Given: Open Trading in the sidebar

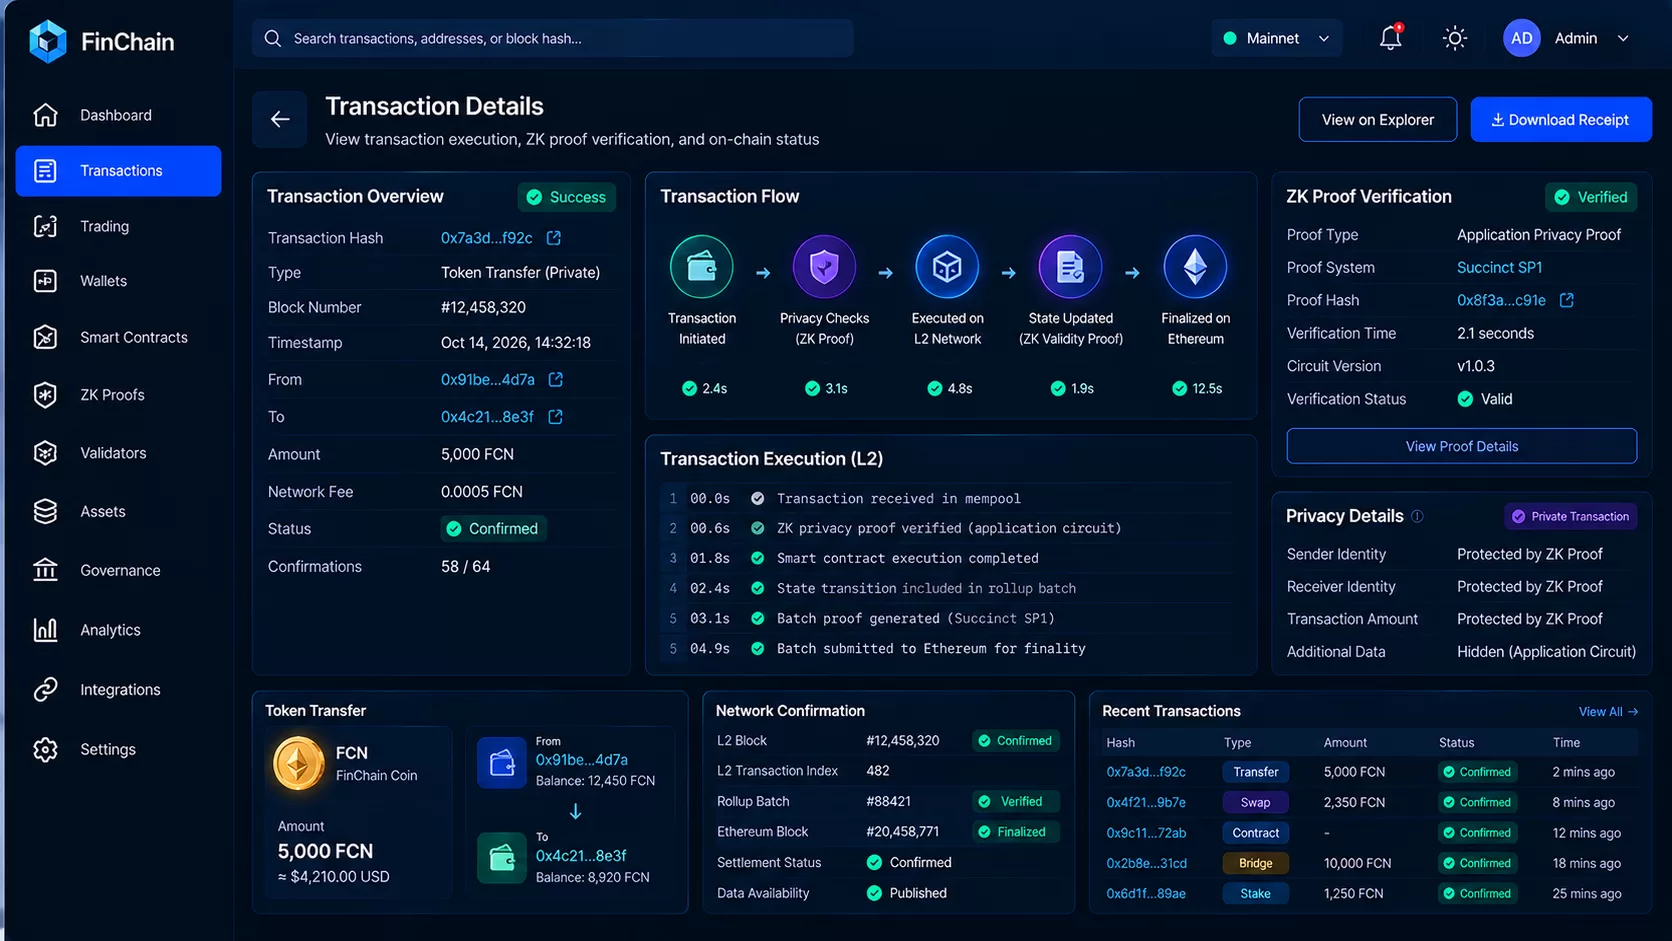Looking at the screenshot, I should [118, 226].
